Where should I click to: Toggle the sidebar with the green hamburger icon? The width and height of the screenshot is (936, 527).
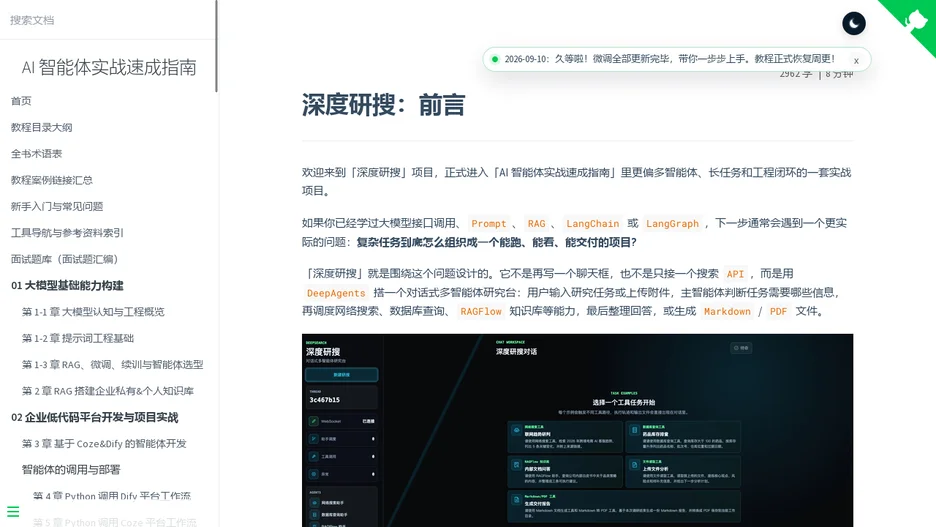coord(13,511)
